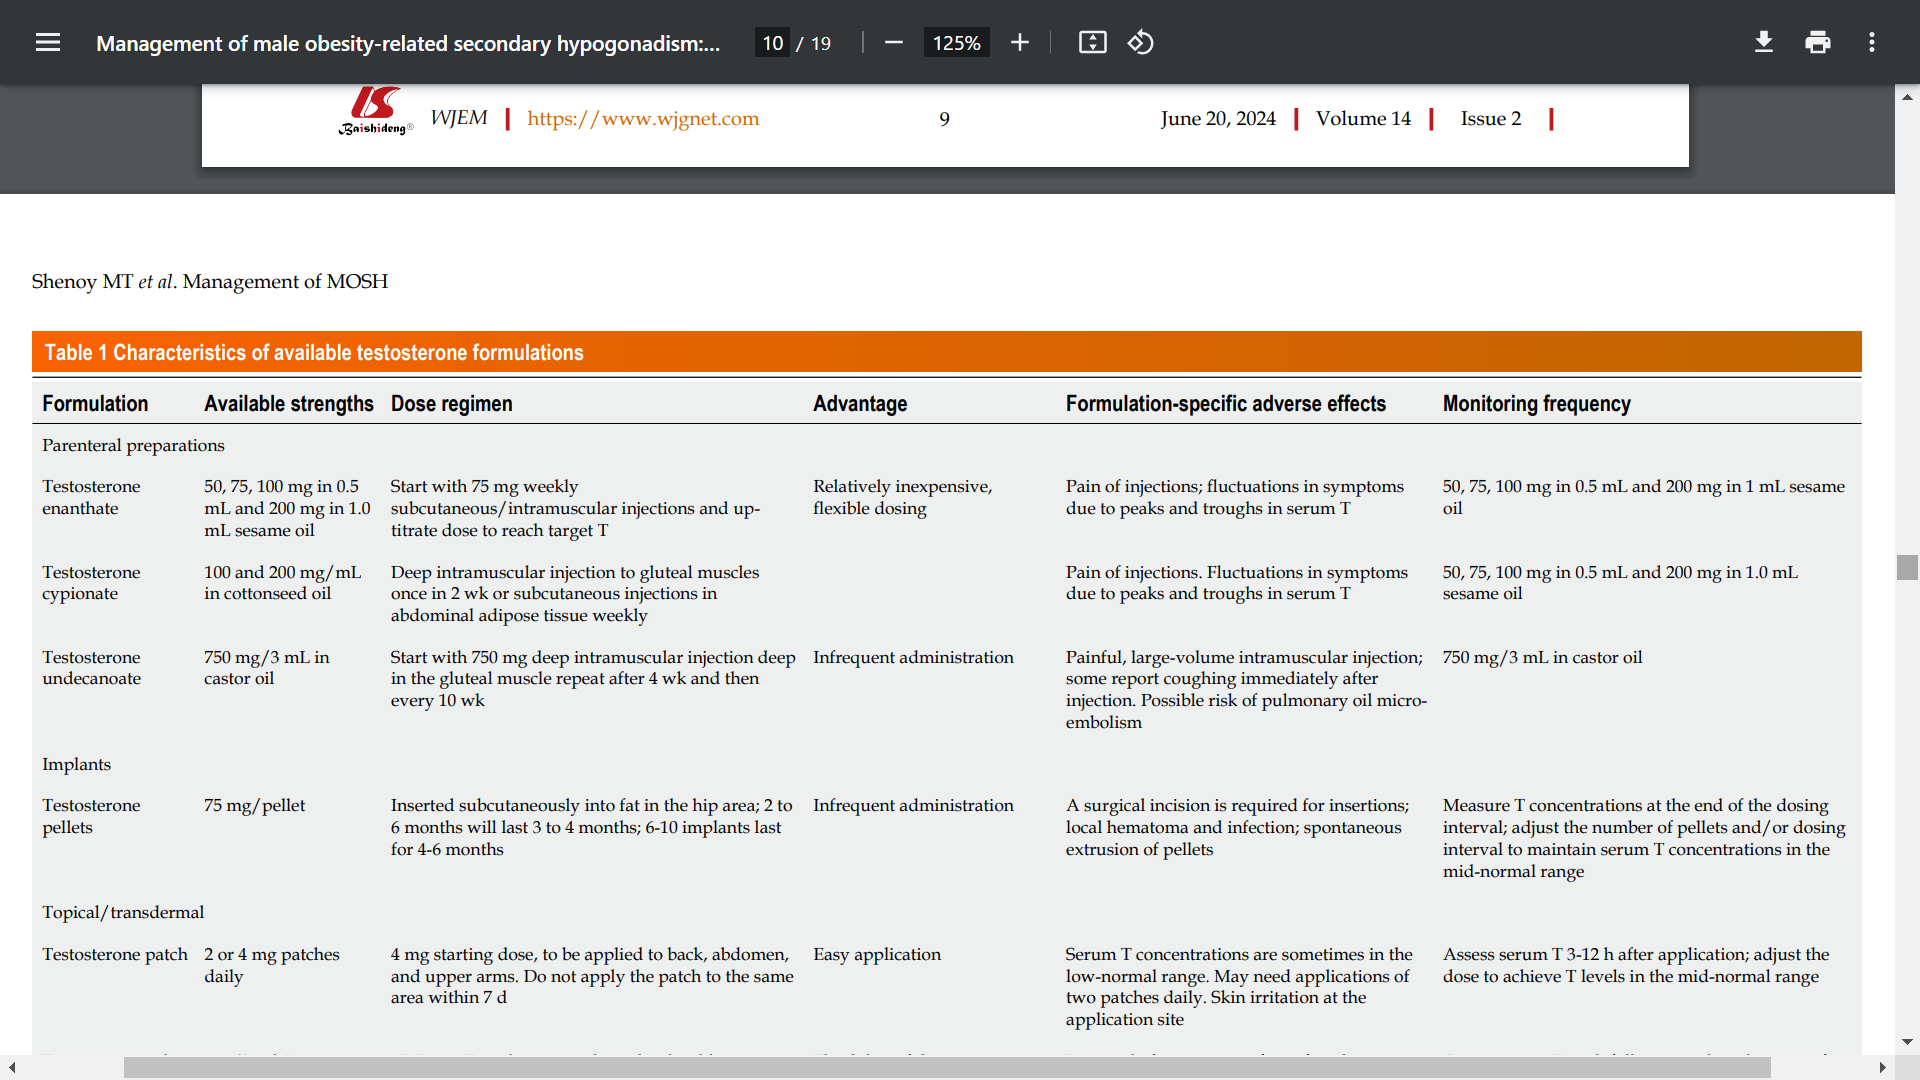1920x1080 pixels.
Task: Click the 75 mg/pellet strength cell
Action: point(255,806)
